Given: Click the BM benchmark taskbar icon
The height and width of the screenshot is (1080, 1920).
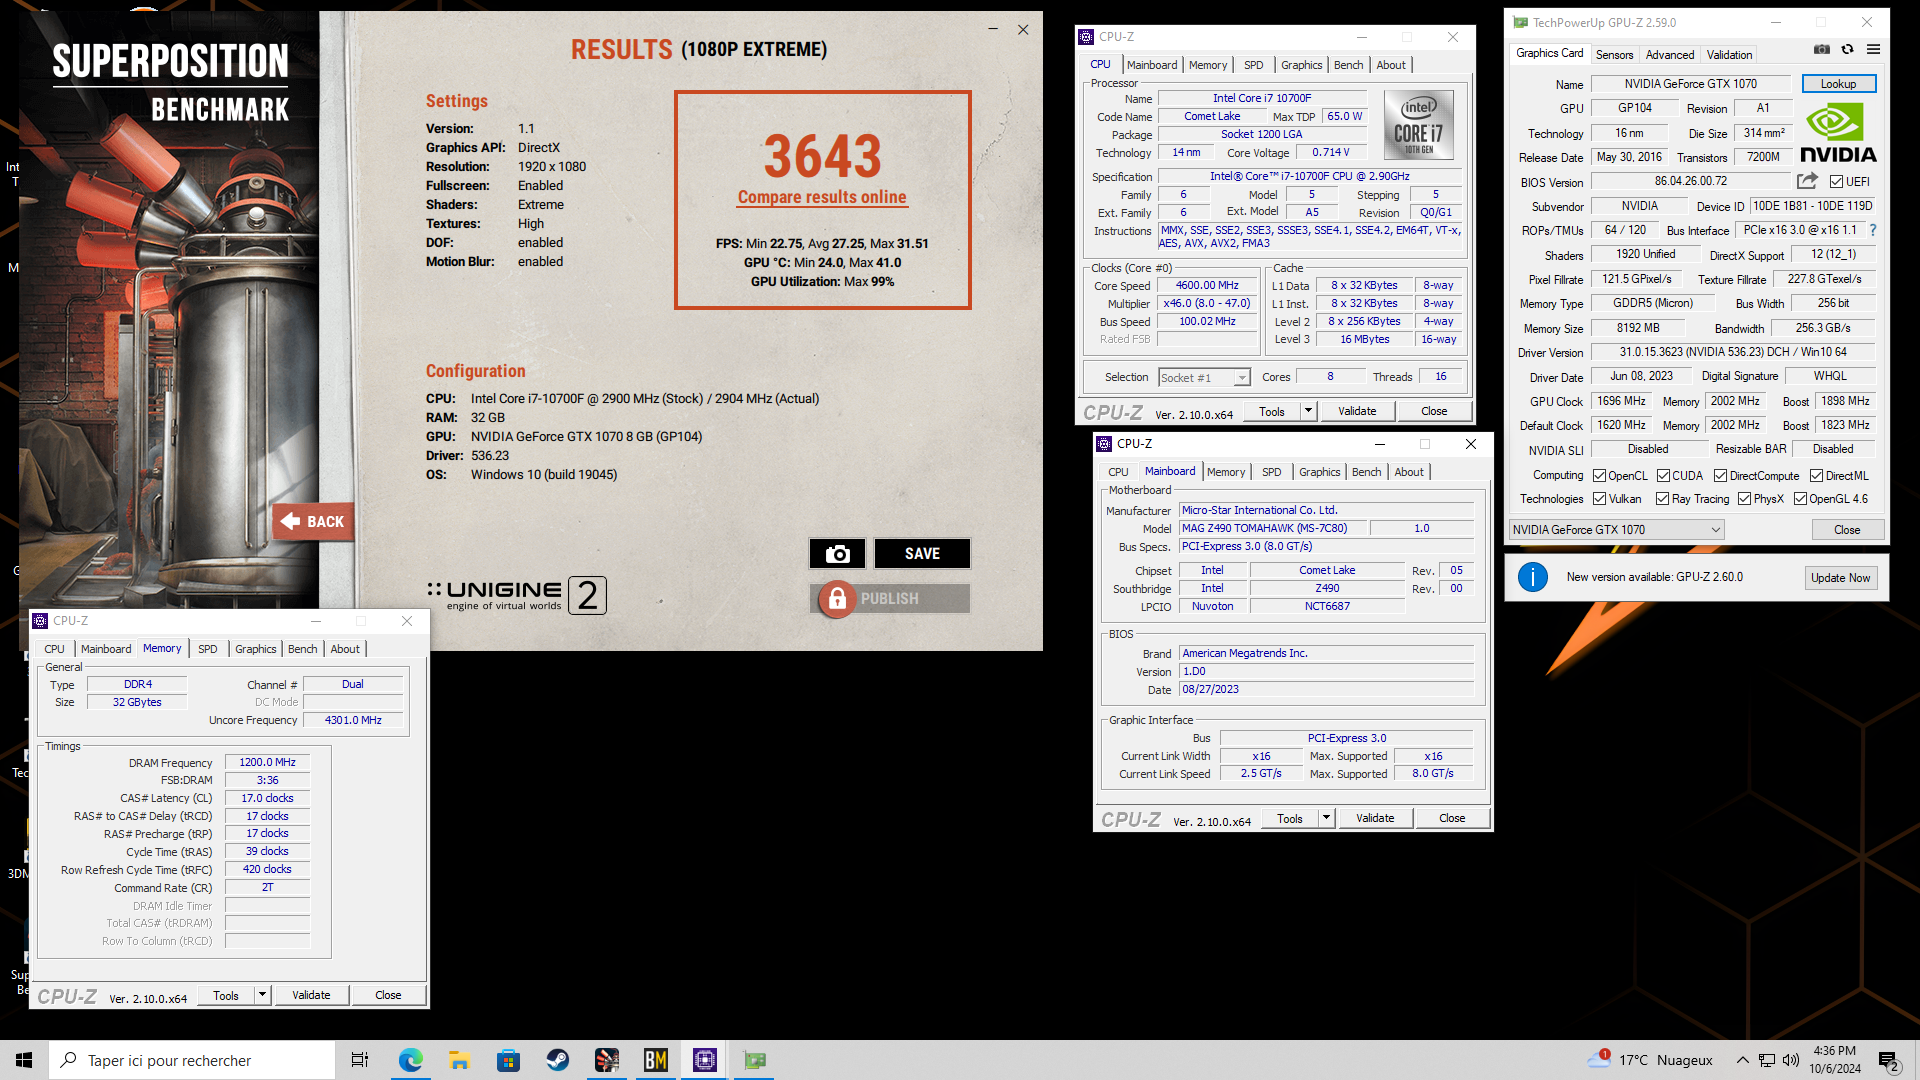Looking at the screenshot, I should click(x=655, y=1060).
